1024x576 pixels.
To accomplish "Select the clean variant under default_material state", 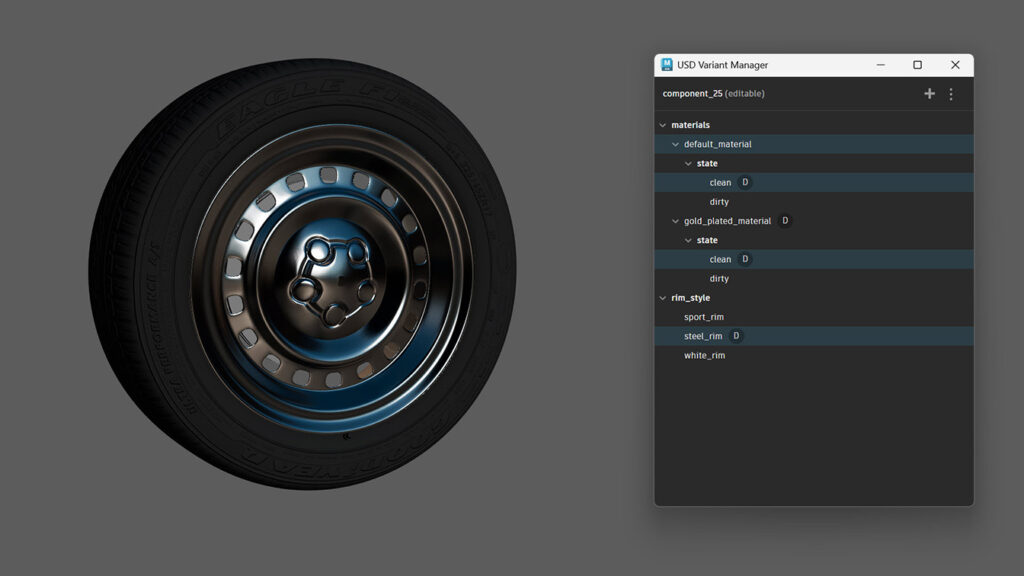I will click(719, 182).
